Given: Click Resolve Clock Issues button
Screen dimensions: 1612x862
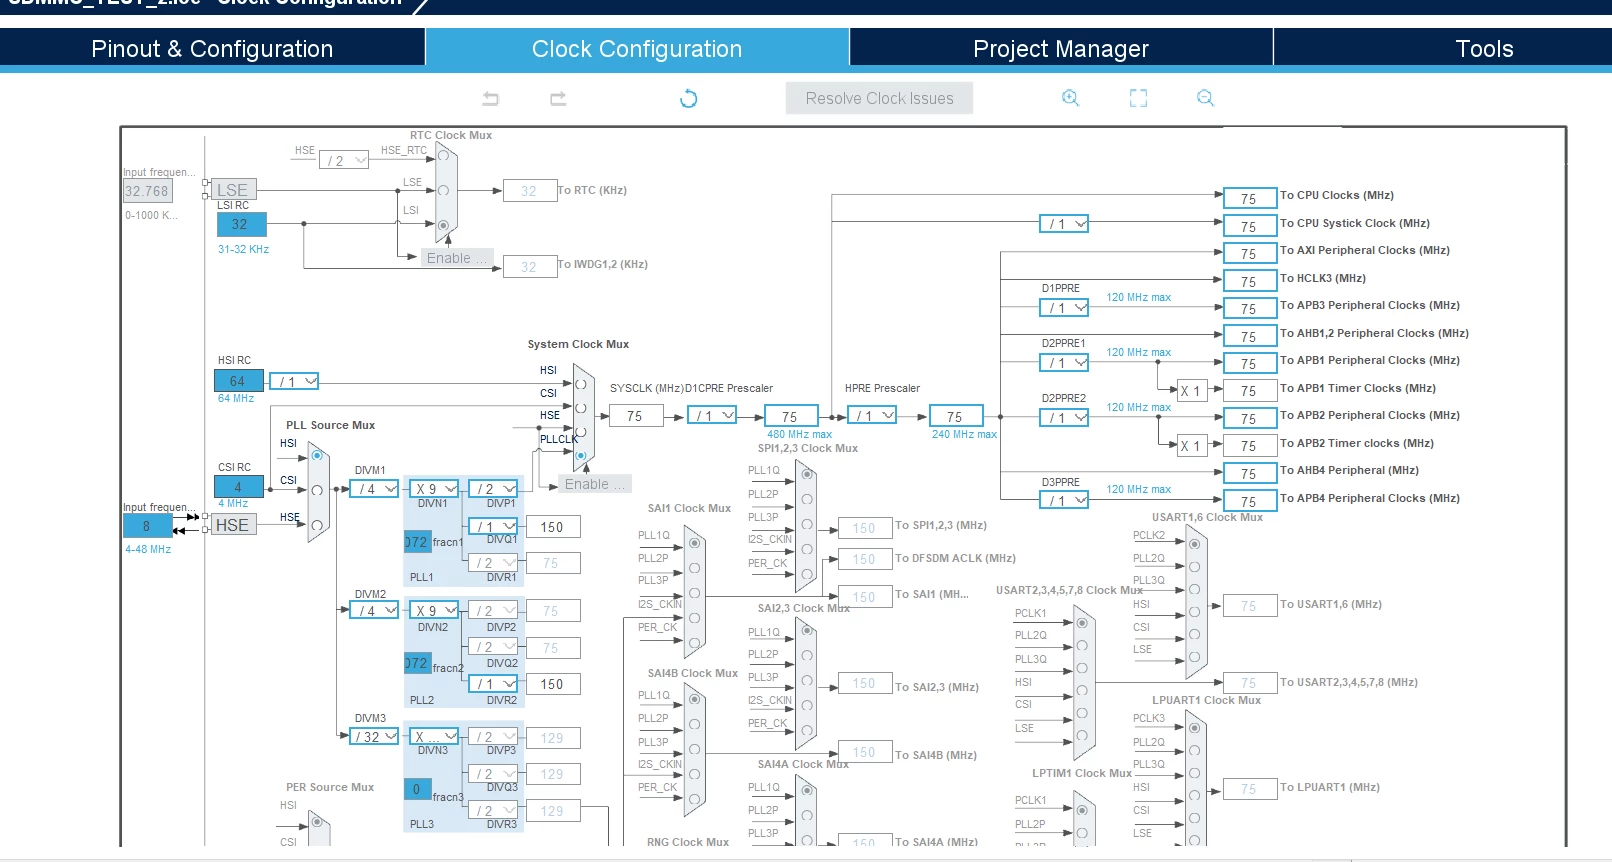Looking at the screenshot, I should pos(879,98).
